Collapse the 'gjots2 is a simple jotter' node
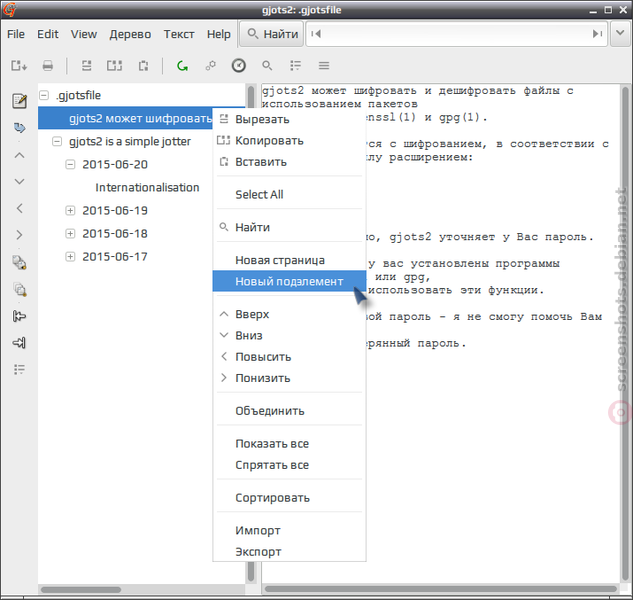The image size is (633, 600). 57,141
